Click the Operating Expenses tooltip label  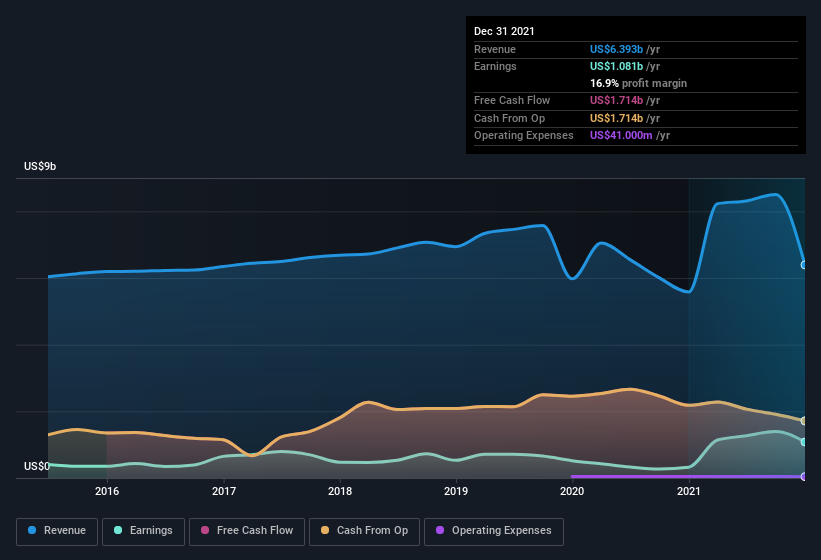[x=524, y=136]
